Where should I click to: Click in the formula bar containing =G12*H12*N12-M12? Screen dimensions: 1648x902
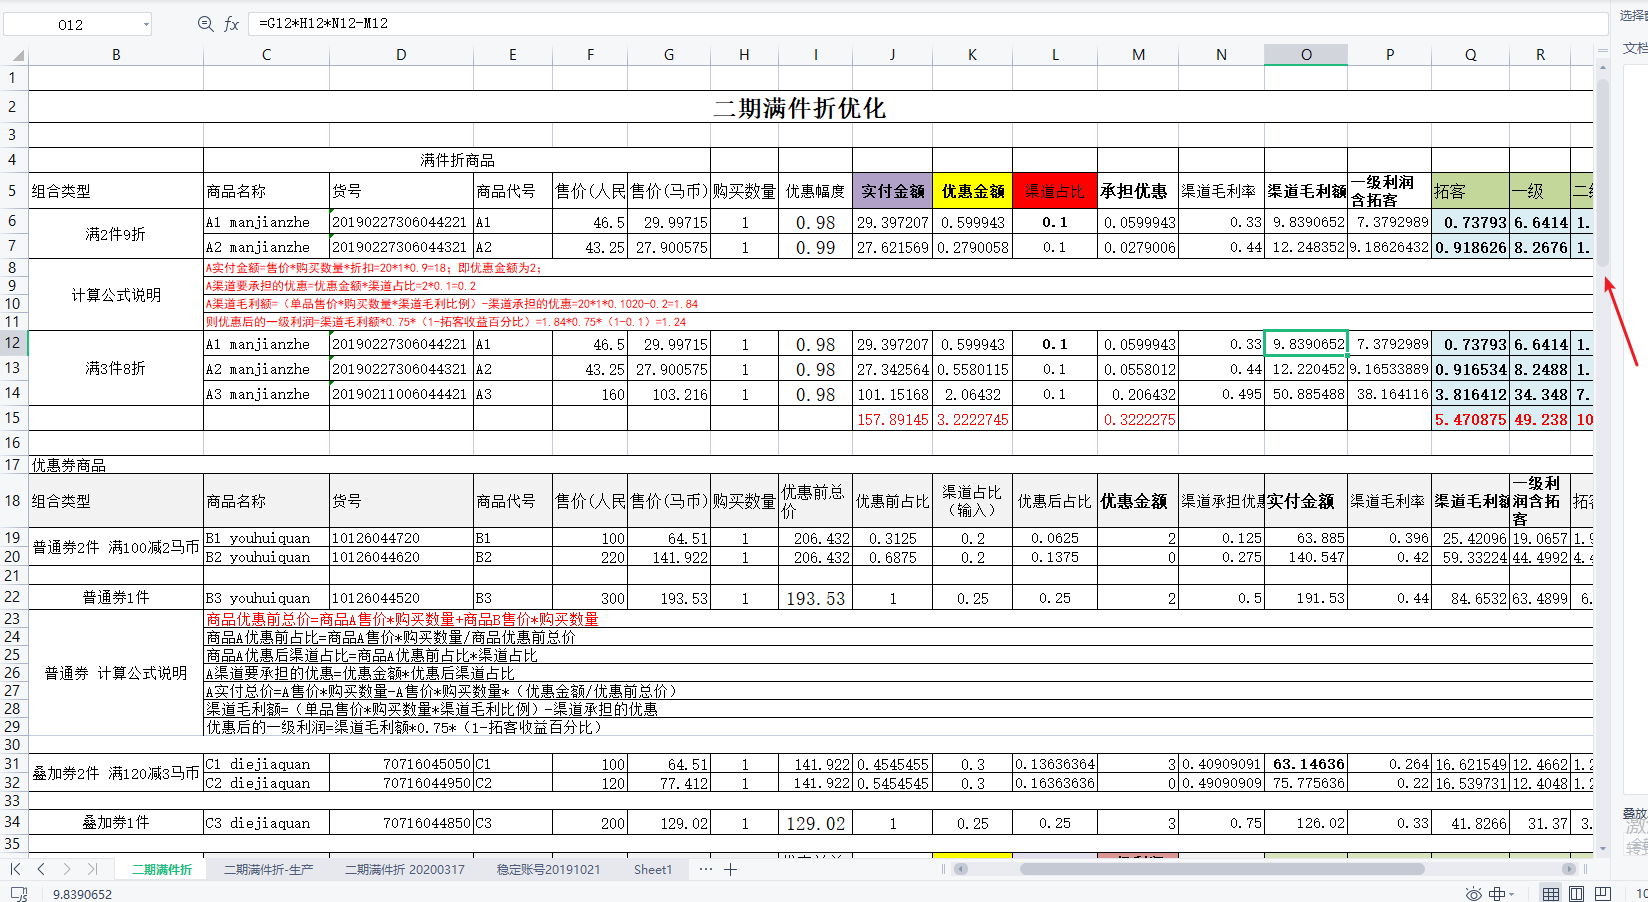[930, 23]
